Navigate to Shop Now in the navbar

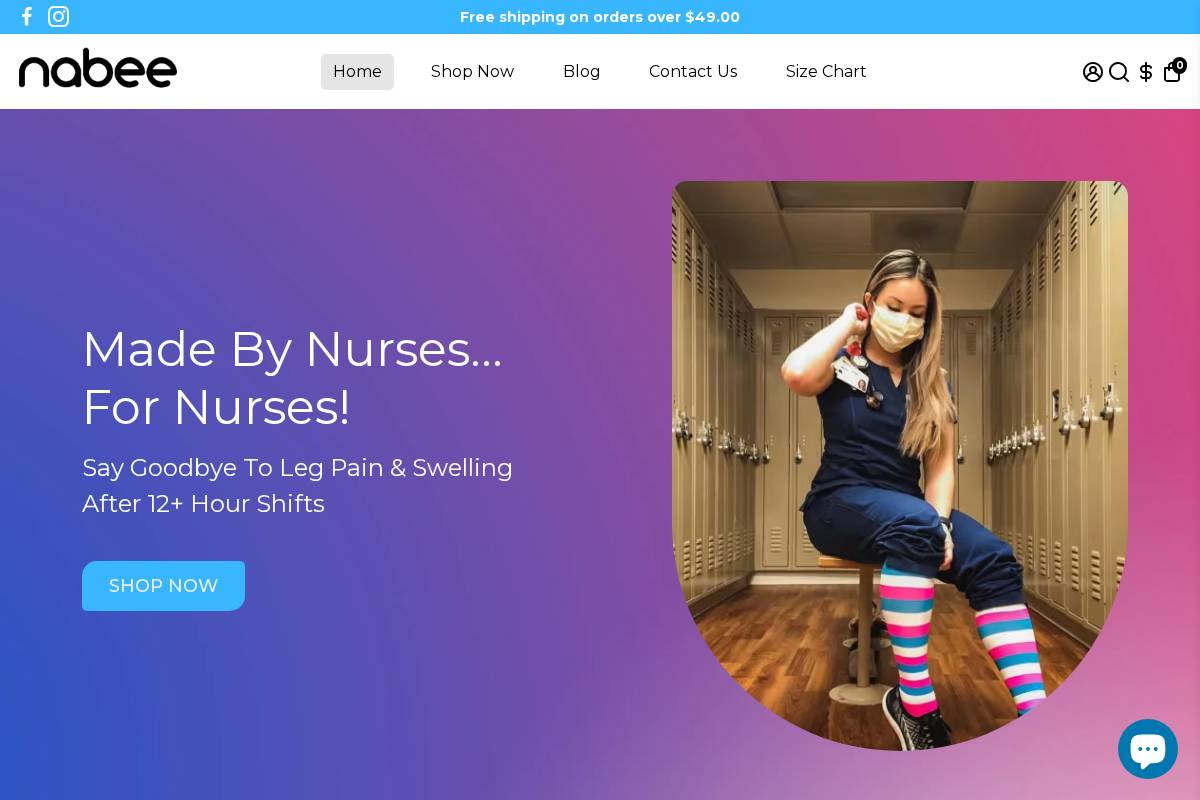(472, 72)
